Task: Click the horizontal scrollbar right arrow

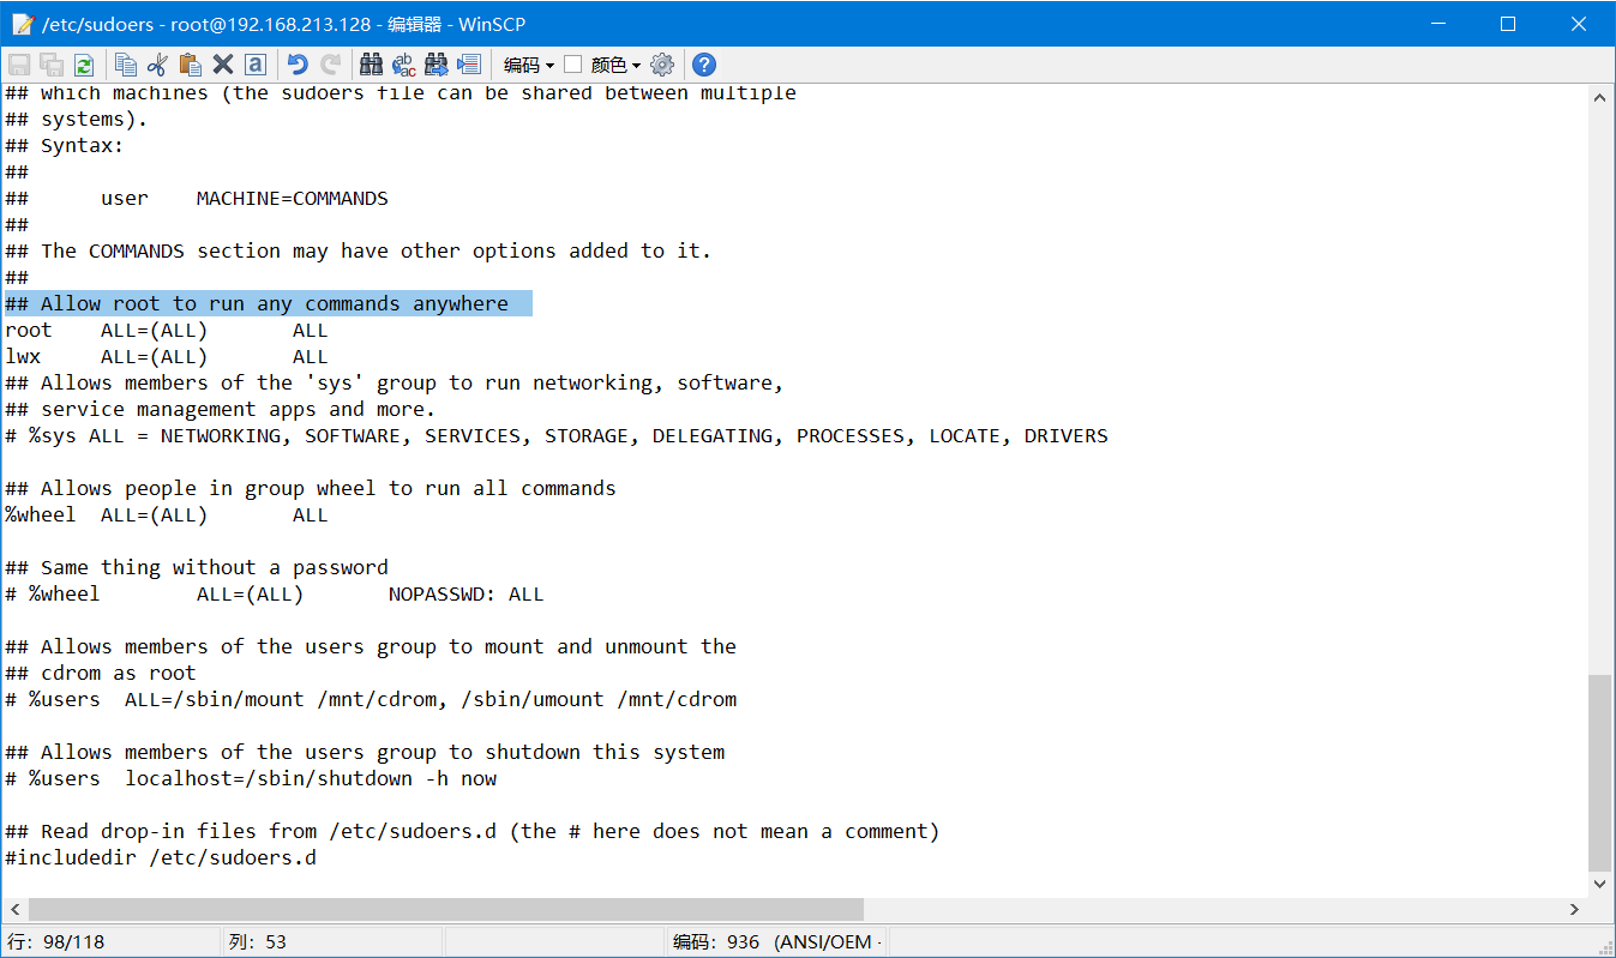Action: pos(1574,909)
